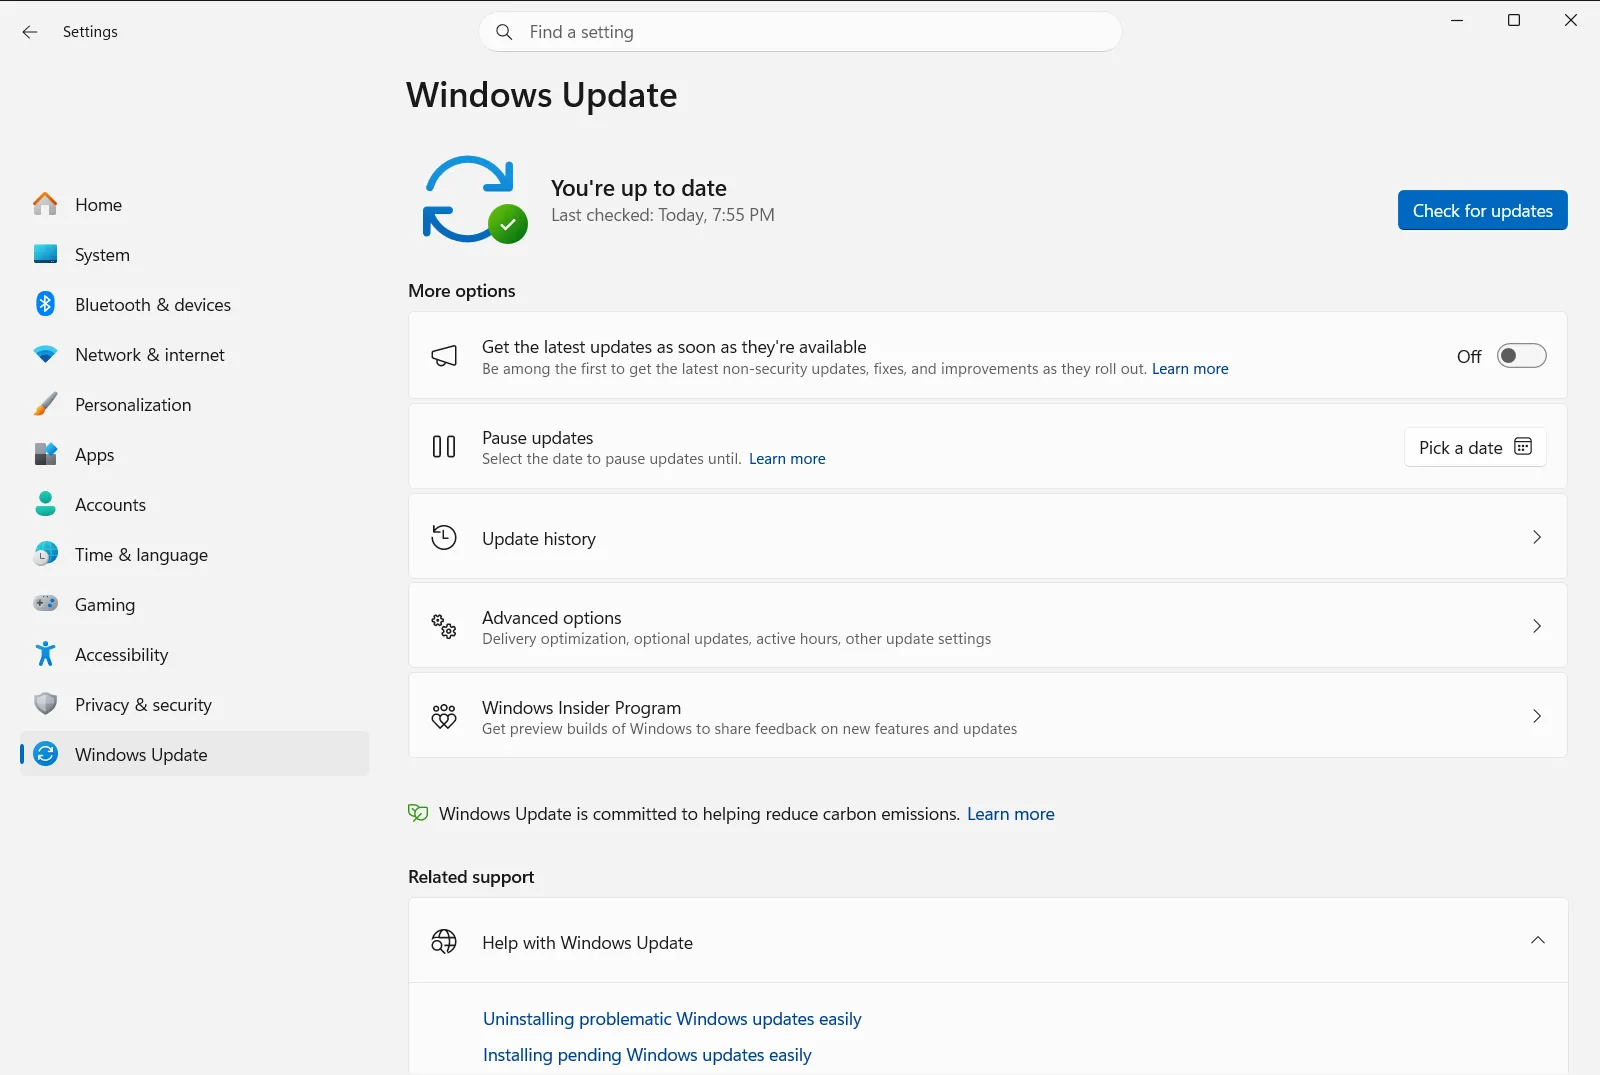The width and height of the screenshot is (1600, 1075).
Task: Click the Advanced options gears icon
Action: [x=444, y=627]
